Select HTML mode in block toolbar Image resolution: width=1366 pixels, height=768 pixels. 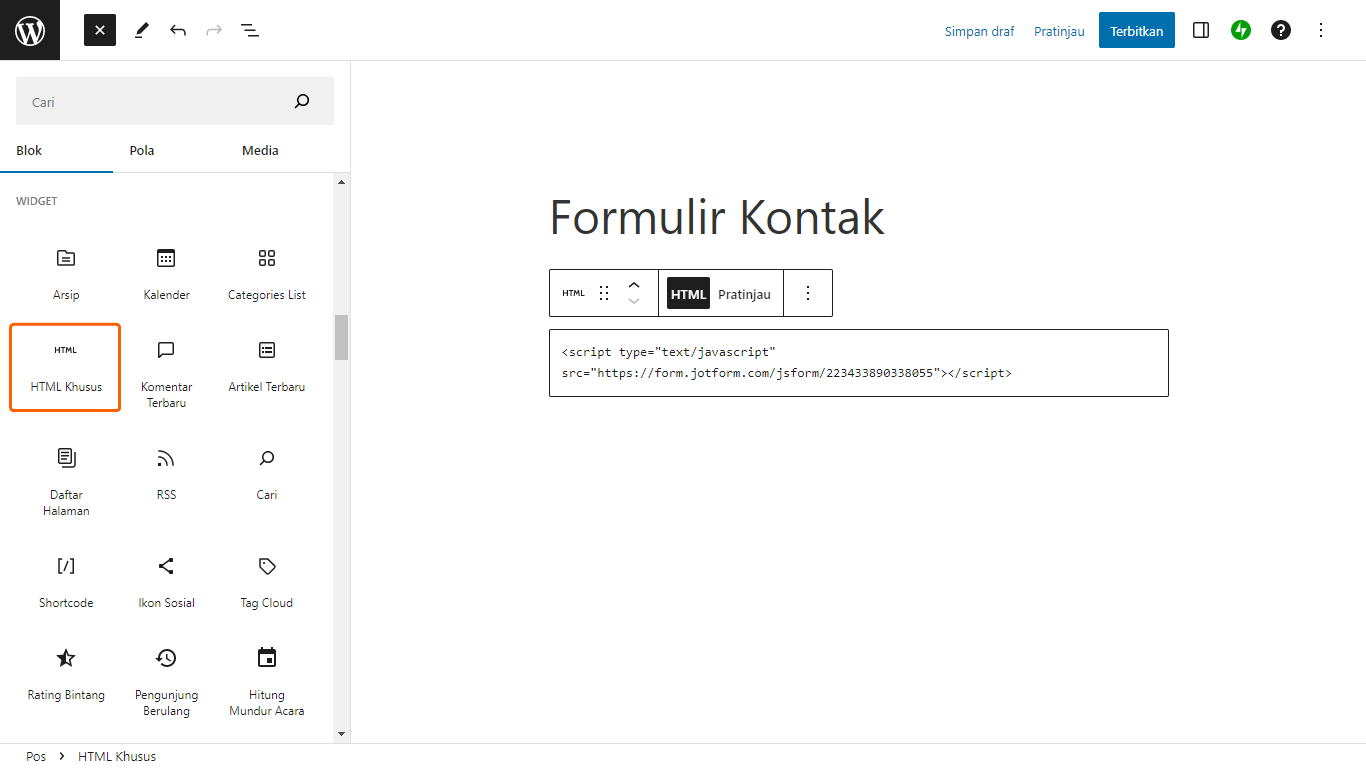688,294
